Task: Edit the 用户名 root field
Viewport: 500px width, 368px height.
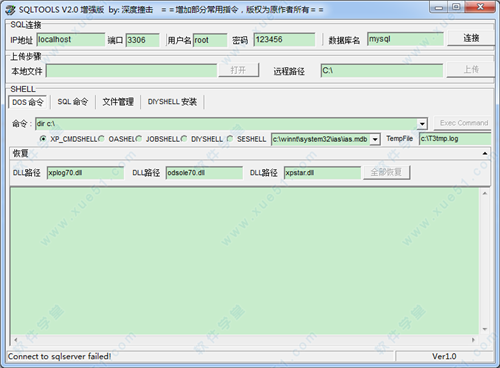Action: (210, 40)
